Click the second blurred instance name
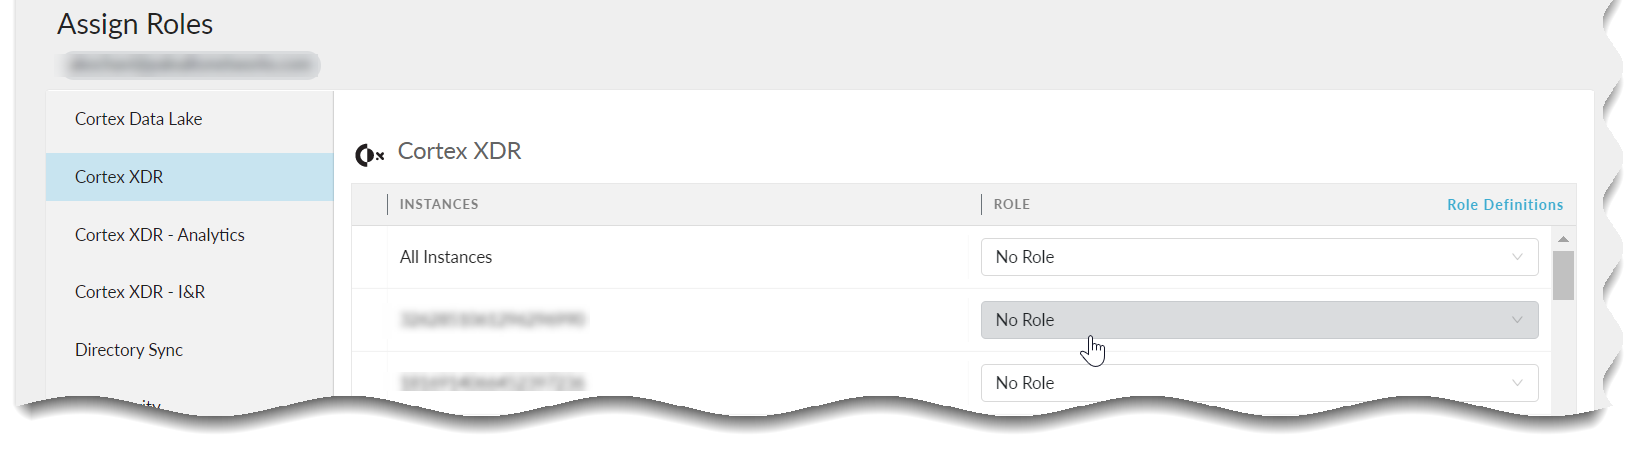The image size is (1640, 449). click(x=493, y=320)
